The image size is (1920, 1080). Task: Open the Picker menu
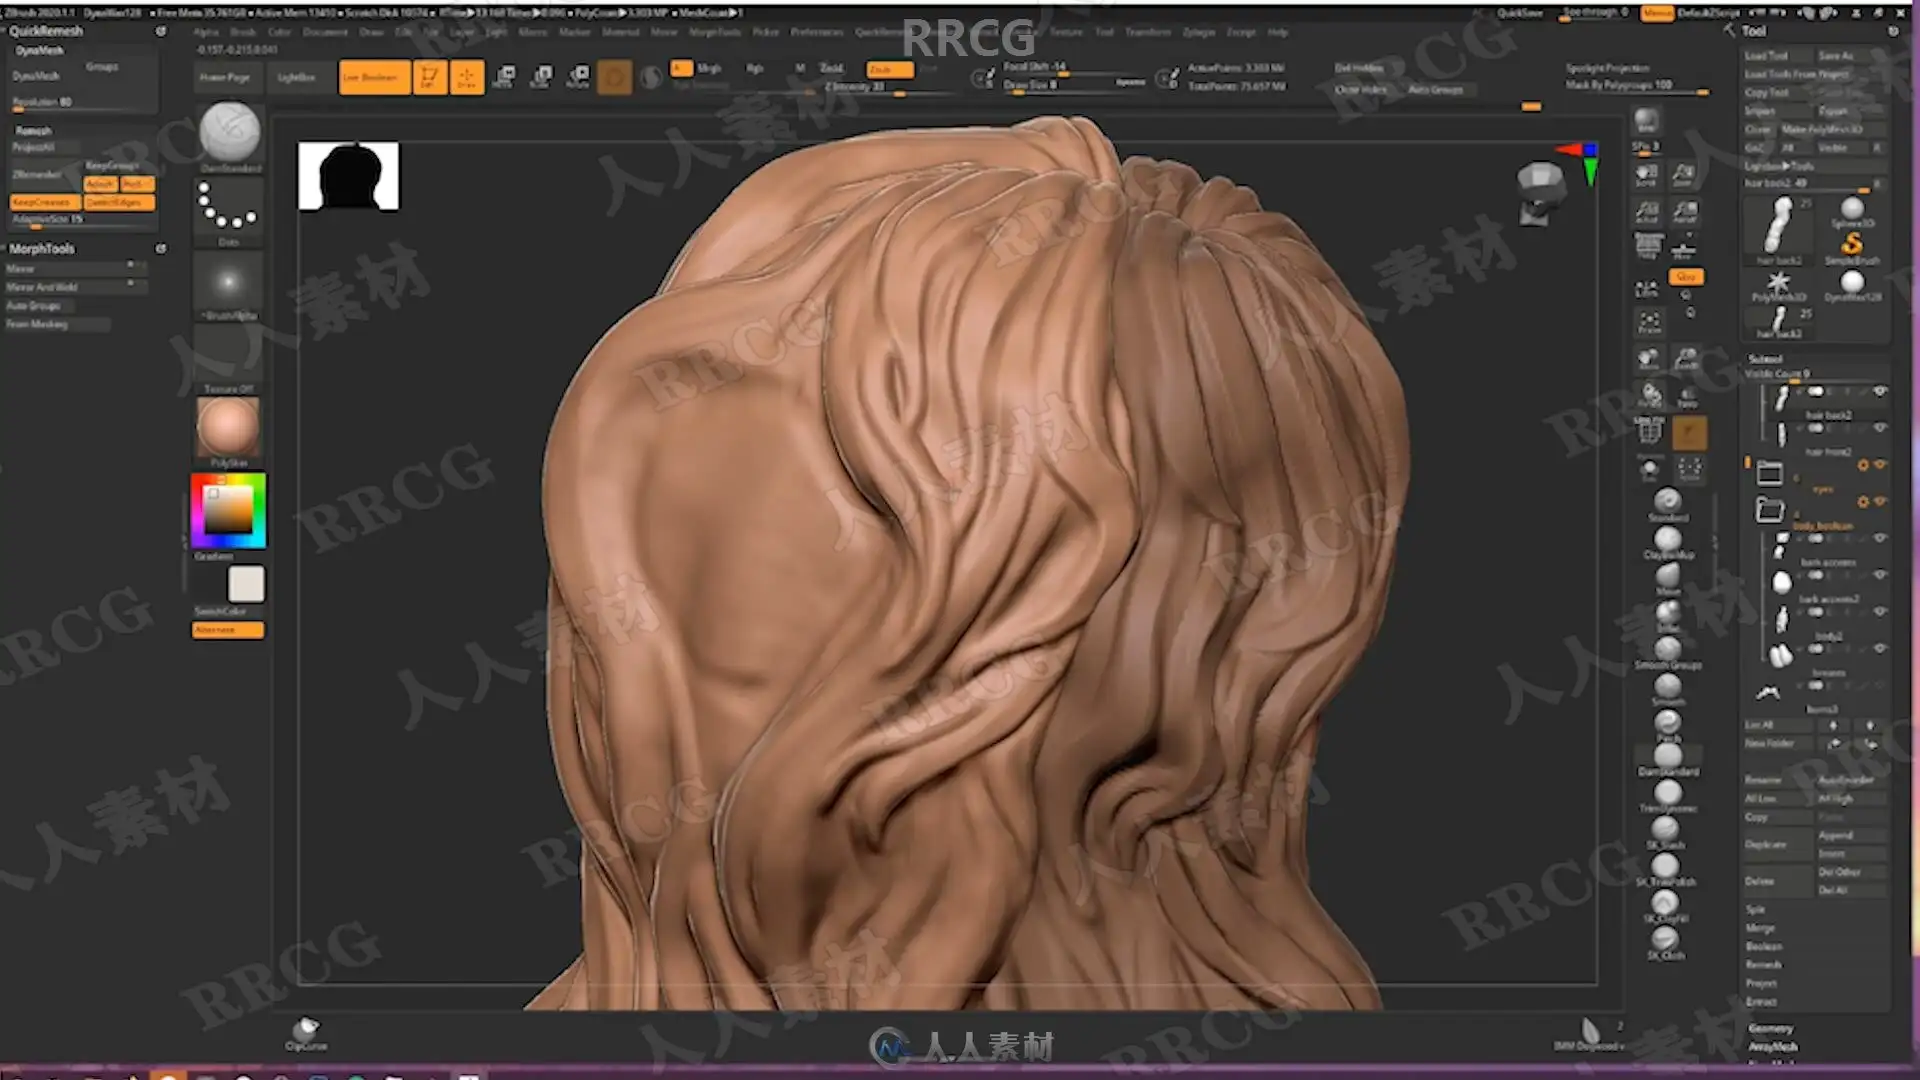(x=766, y=32)
